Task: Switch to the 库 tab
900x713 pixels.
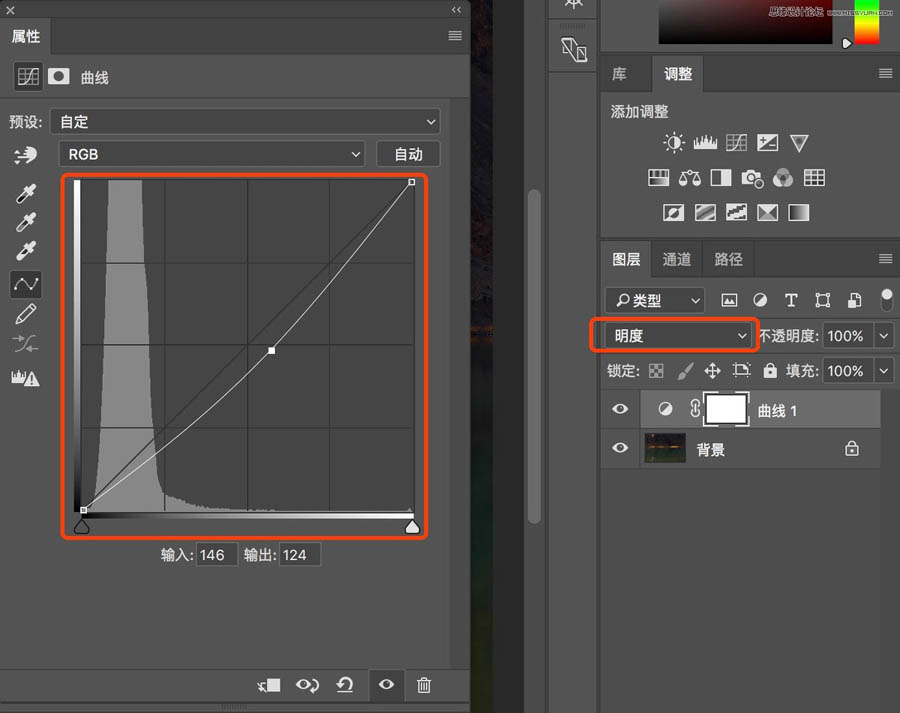Action: click(619, 73)
